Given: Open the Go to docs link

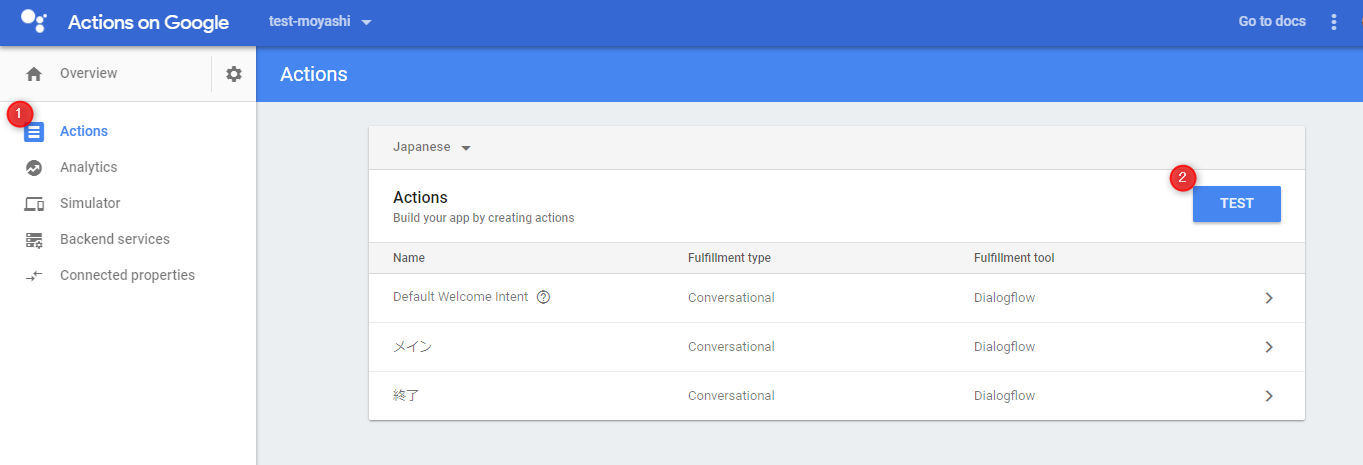Looking at the screenshot, I should (1272, 22).
